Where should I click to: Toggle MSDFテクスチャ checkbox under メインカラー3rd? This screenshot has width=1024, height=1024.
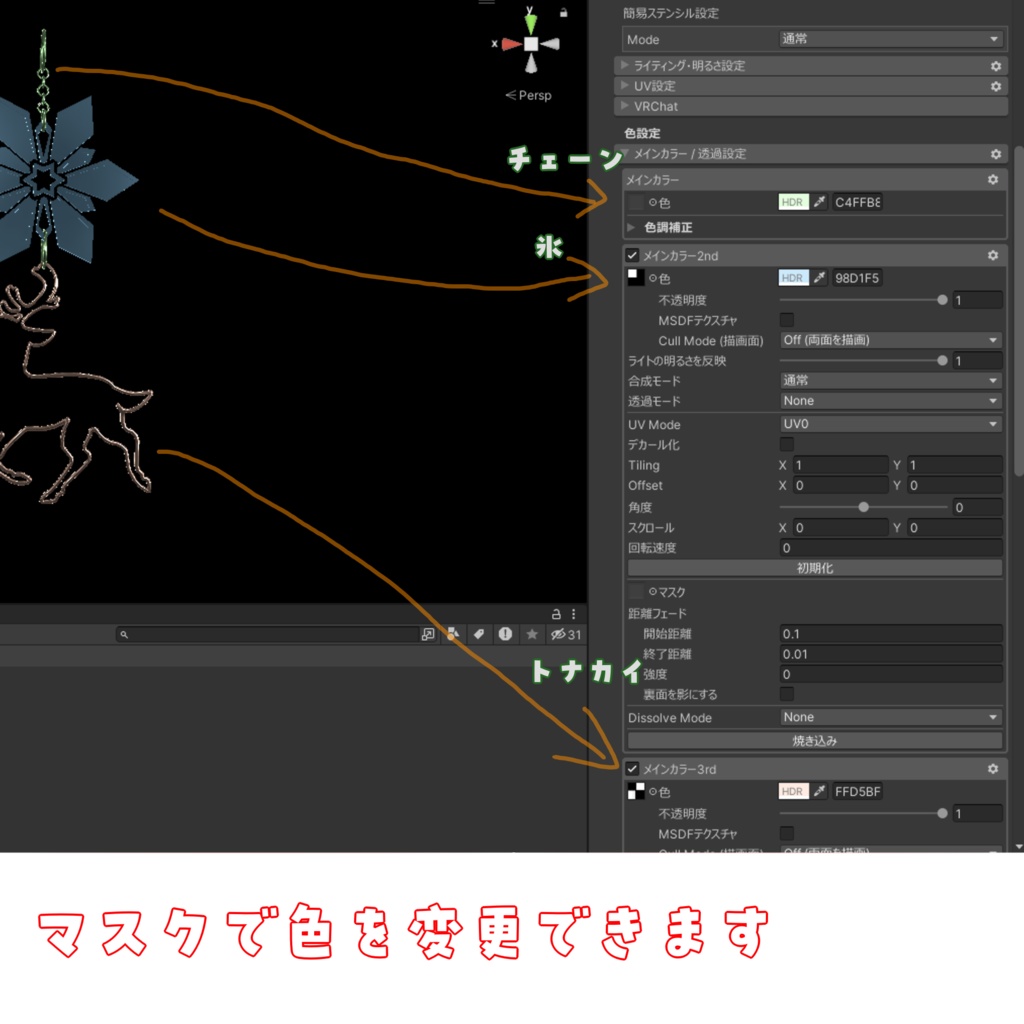(x=787, y=833)
